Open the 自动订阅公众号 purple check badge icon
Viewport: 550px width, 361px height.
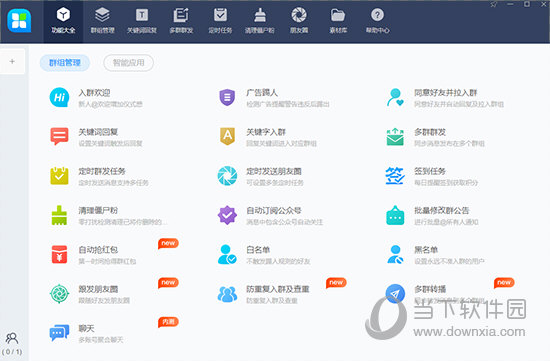point(227,215)
